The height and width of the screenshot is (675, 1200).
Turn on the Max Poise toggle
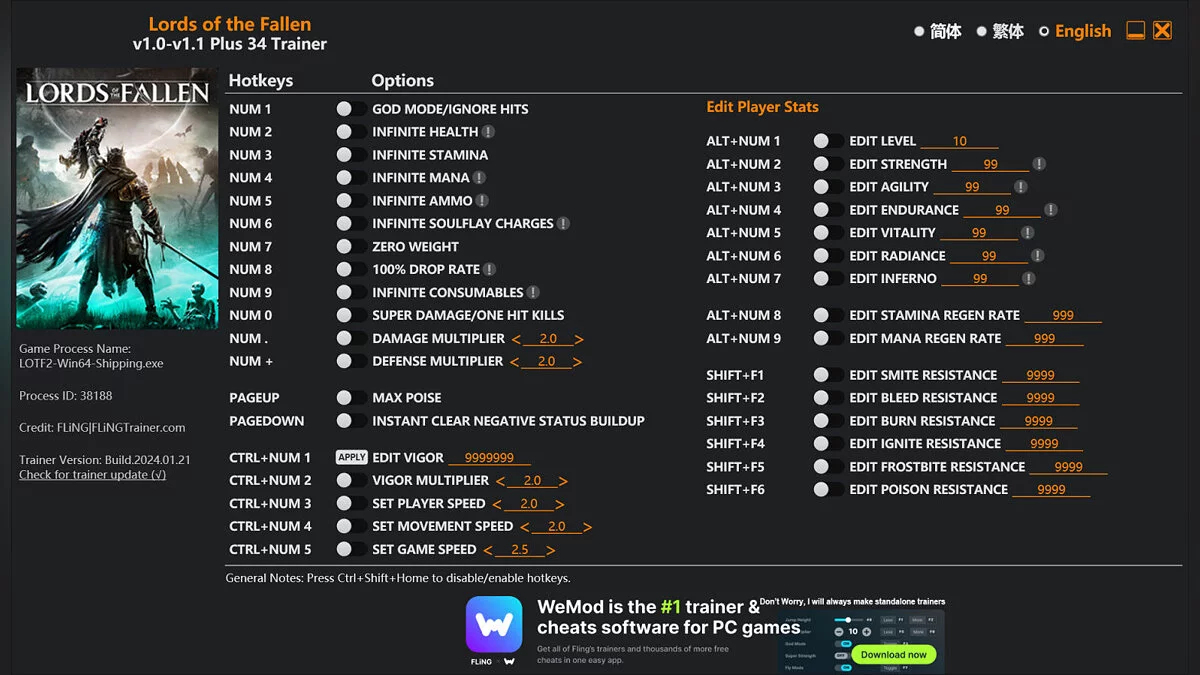tap(350, 398)
